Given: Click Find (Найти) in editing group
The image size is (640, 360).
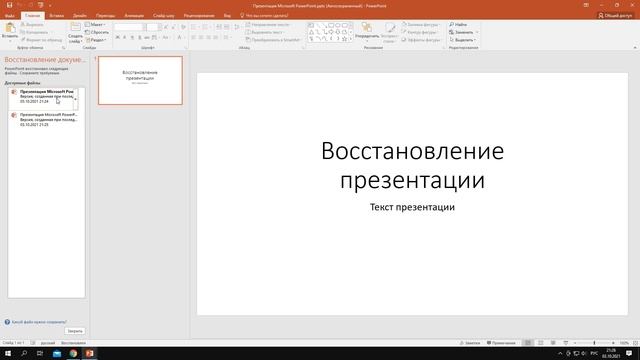Looking at the screenshot, I should coord(458,25).
